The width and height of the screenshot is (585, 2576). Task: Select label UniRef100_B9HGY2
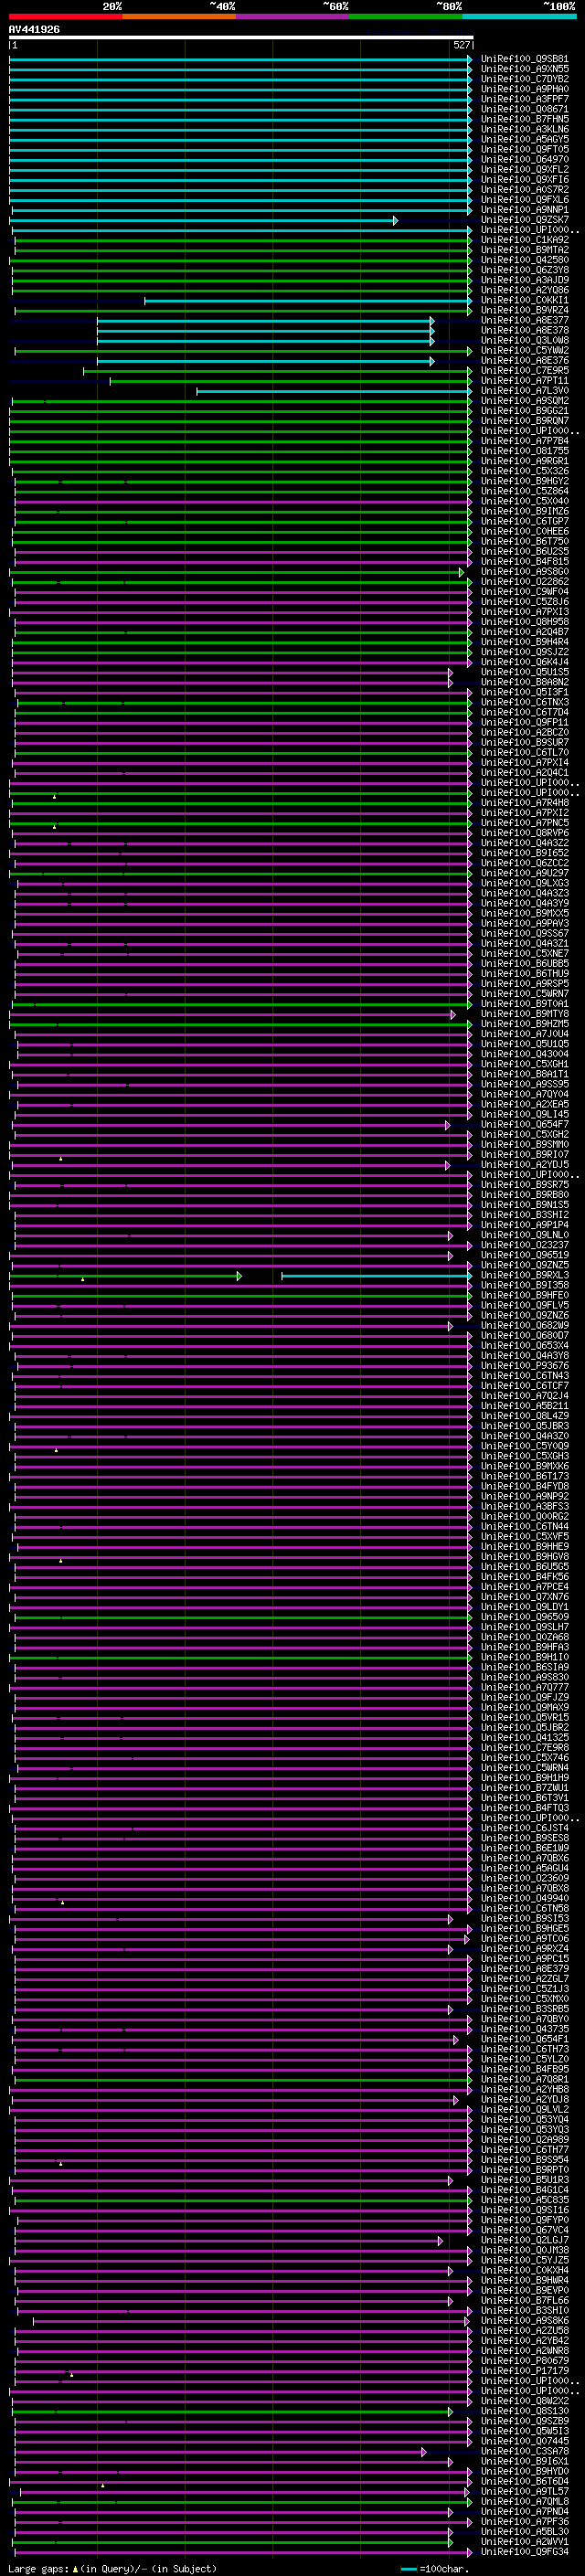[524, 481]
